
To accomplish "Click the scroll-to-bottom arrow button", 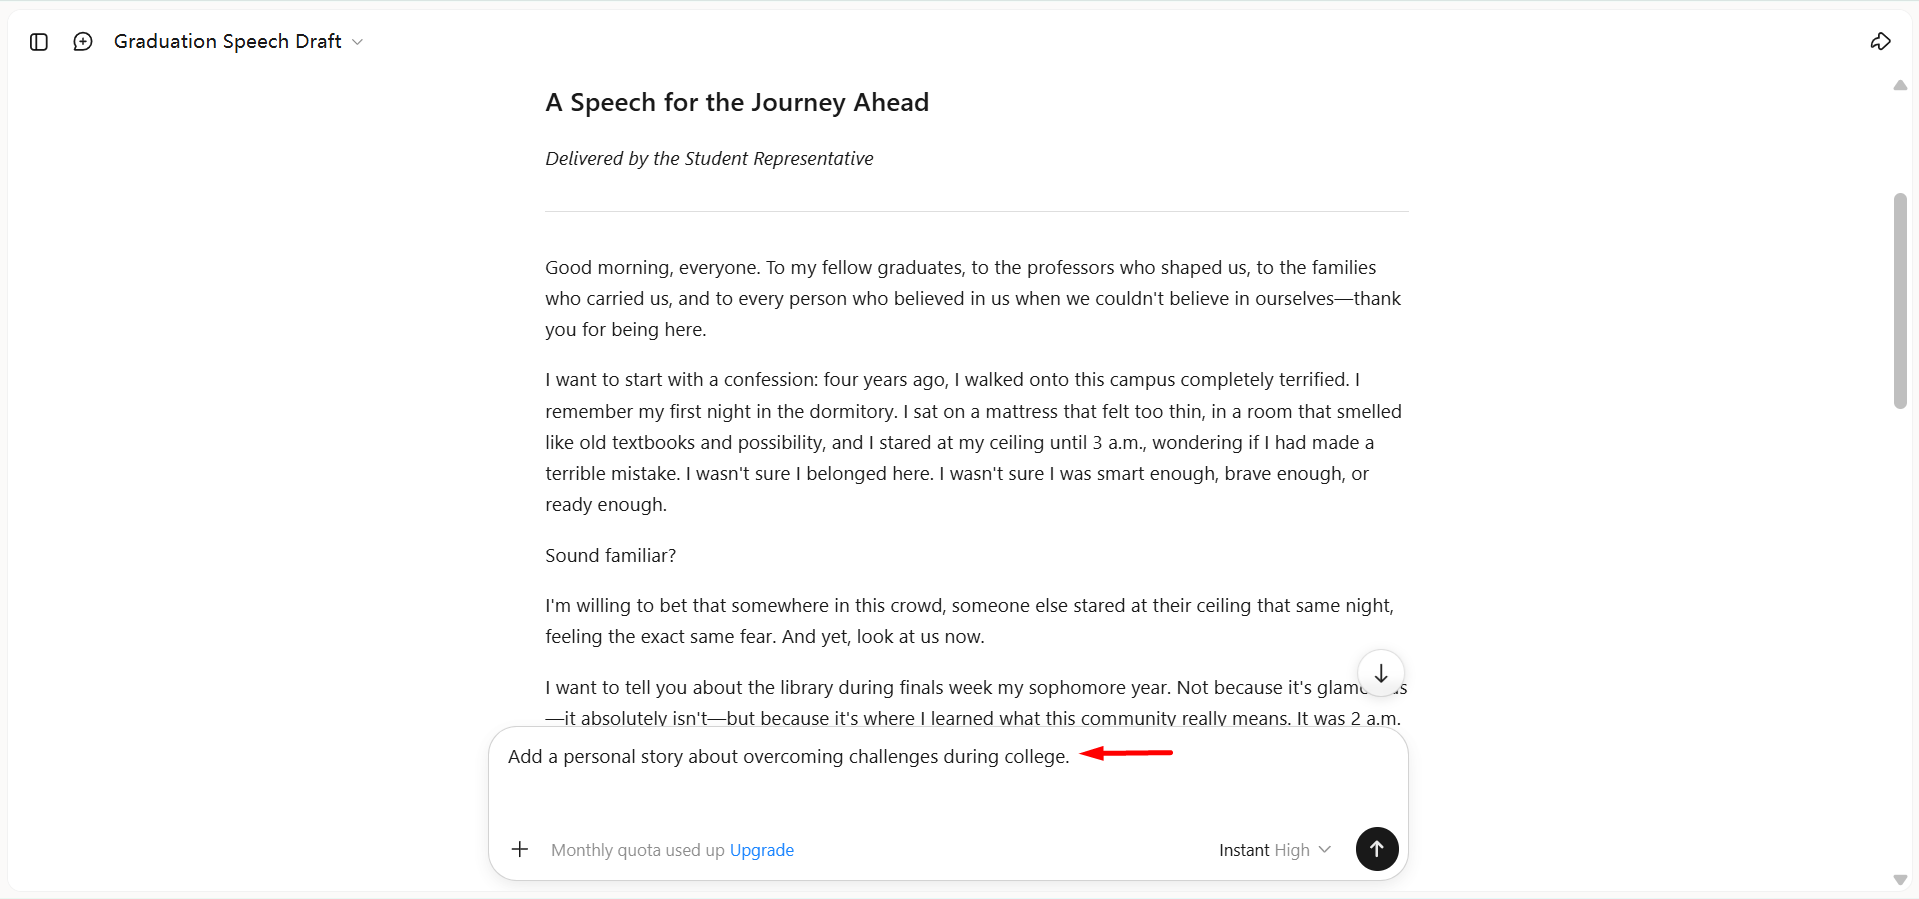I will coord(1380,674).
